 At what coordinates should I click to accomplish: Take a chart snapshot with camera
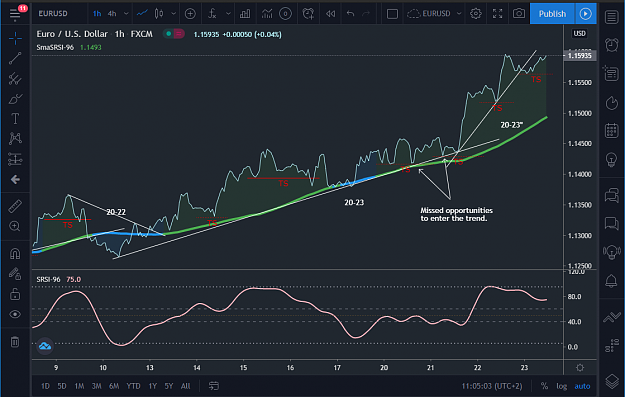pos(519,14)
